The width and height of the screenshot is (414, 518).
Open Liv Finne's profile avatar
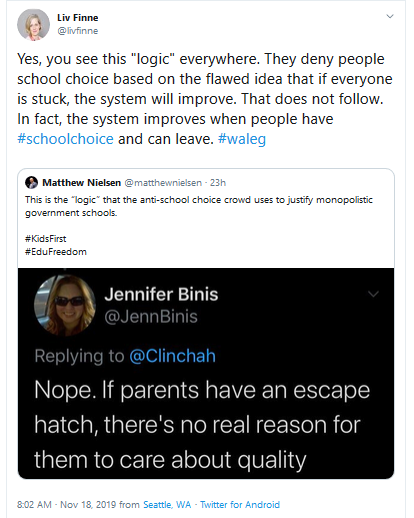[x=33, y=25]
